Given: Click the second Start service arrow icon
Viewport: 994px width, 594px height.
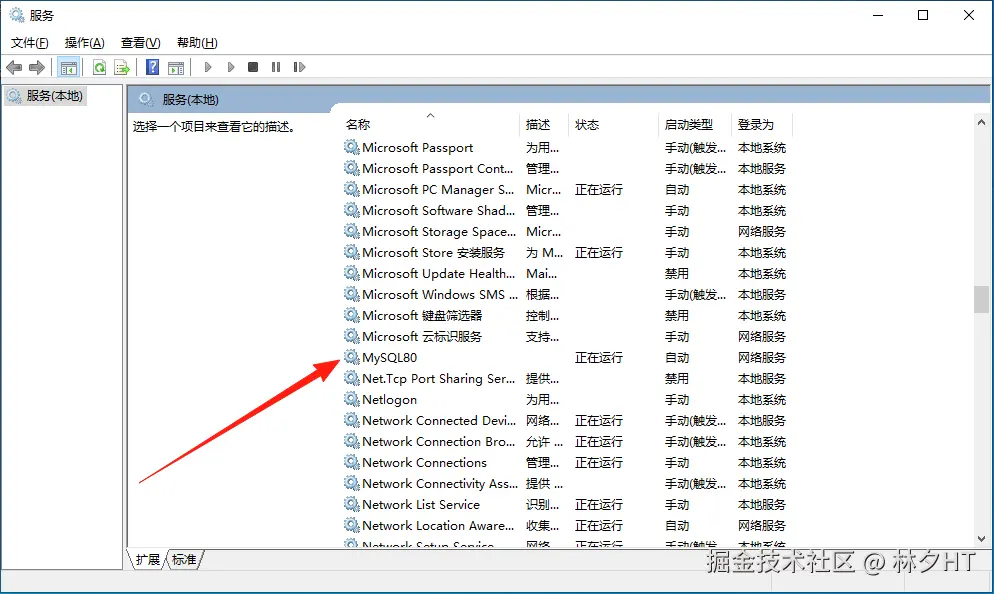Looking at the screenshot, I should tap(231, 67).
